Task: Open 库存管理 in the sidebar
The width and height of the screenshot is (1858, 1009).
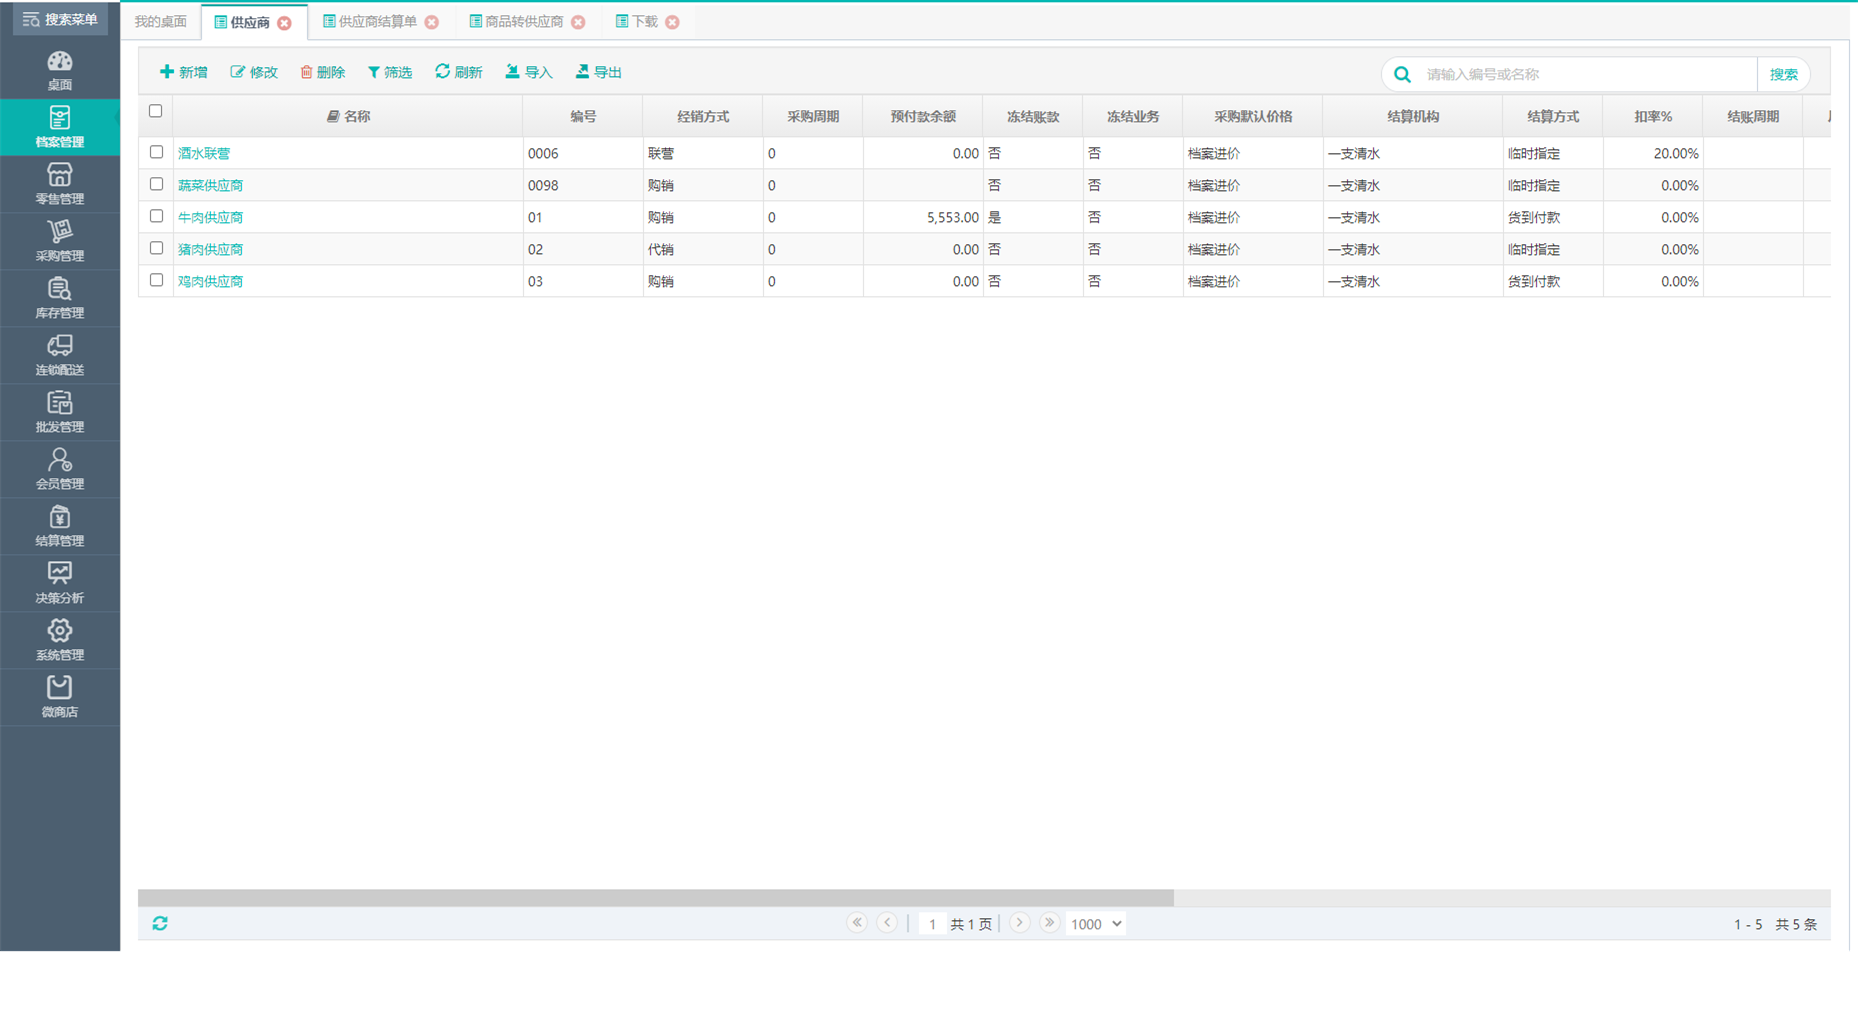Action: 60,298
